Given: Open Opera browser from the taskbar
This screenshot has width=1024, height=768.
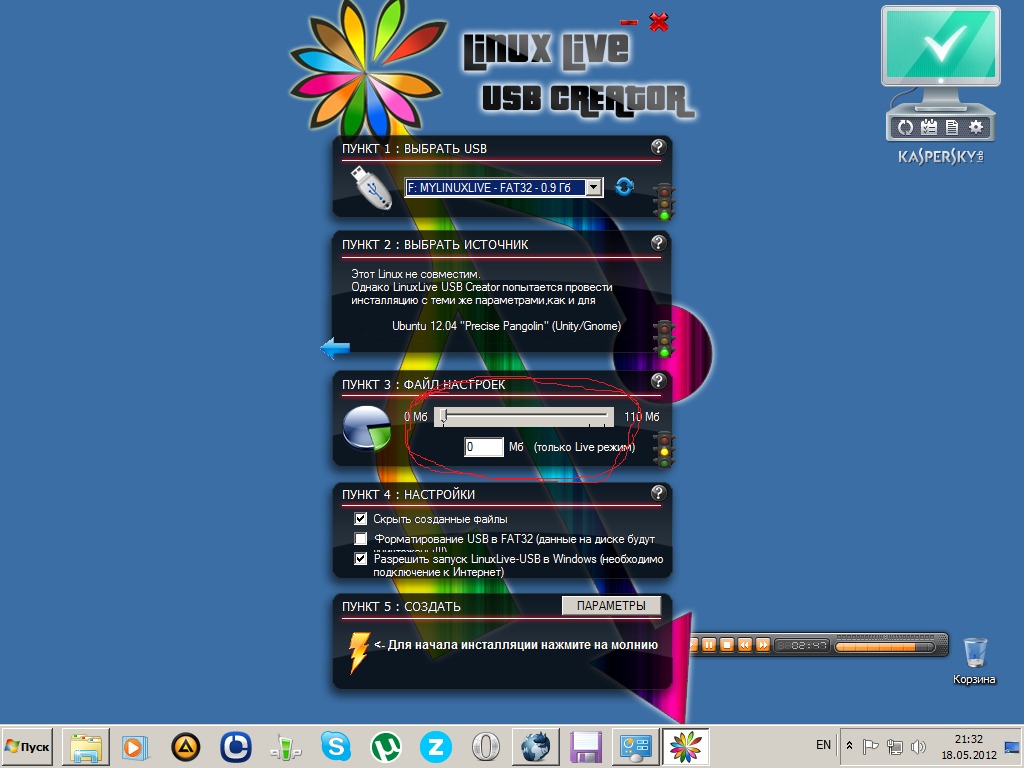Looking at the screenshot, I should coord(486,746).
